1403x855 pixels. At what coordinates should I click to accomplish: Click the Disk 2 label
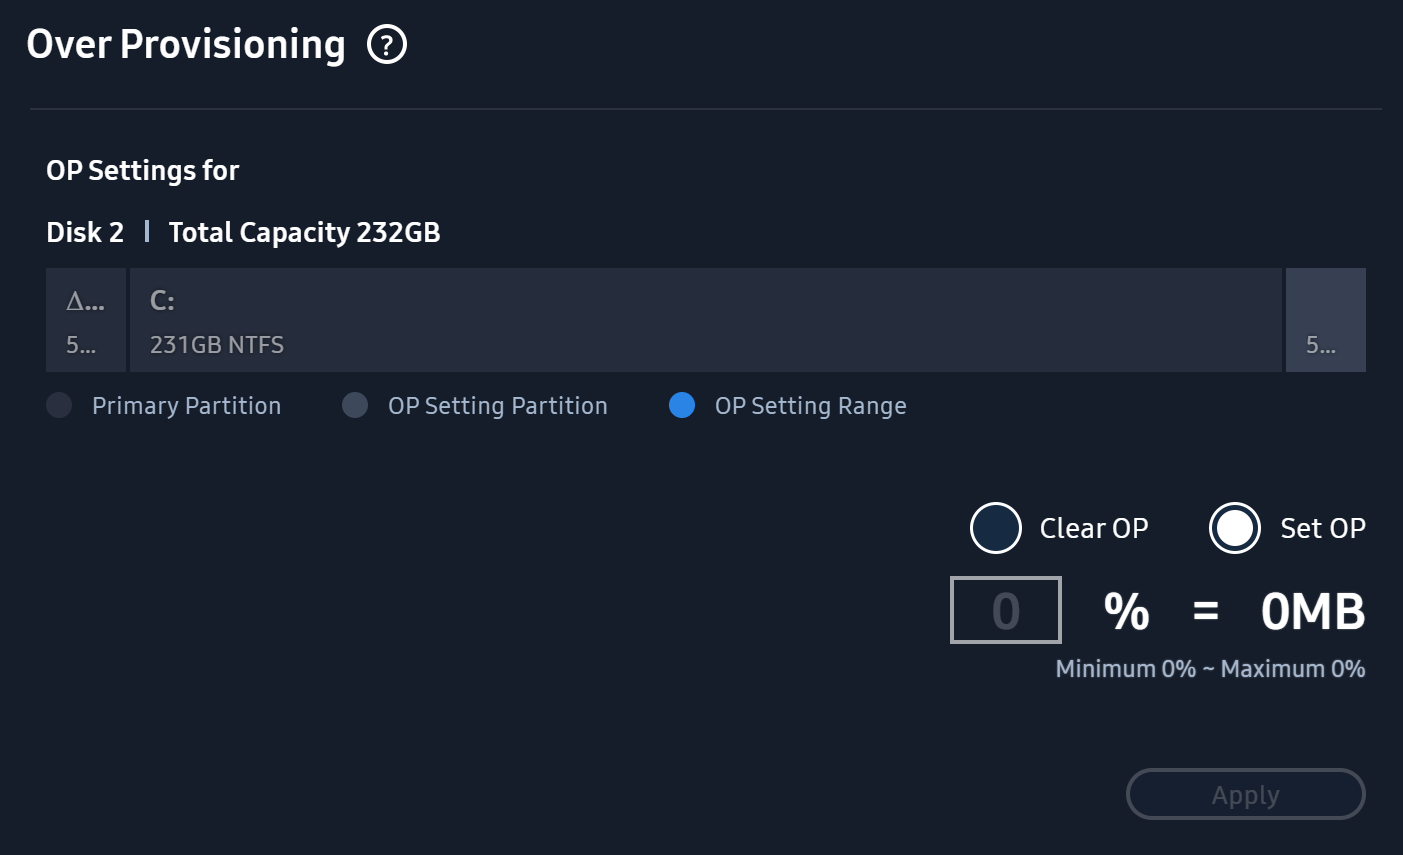(85, 232)
